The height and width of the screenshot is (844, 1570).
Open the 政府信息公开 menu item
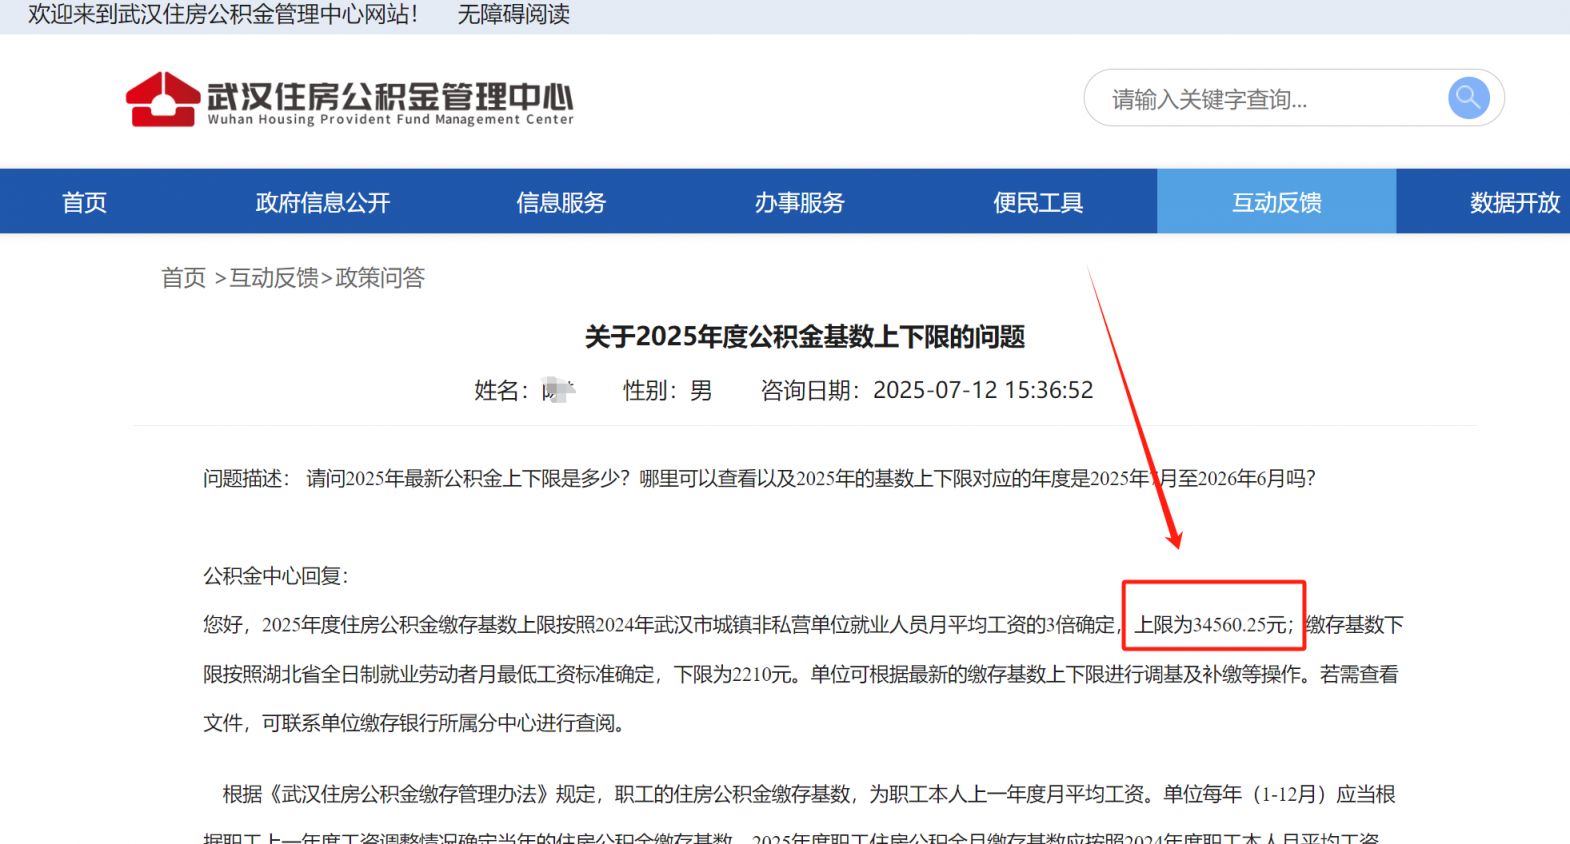tap(322, 202)
